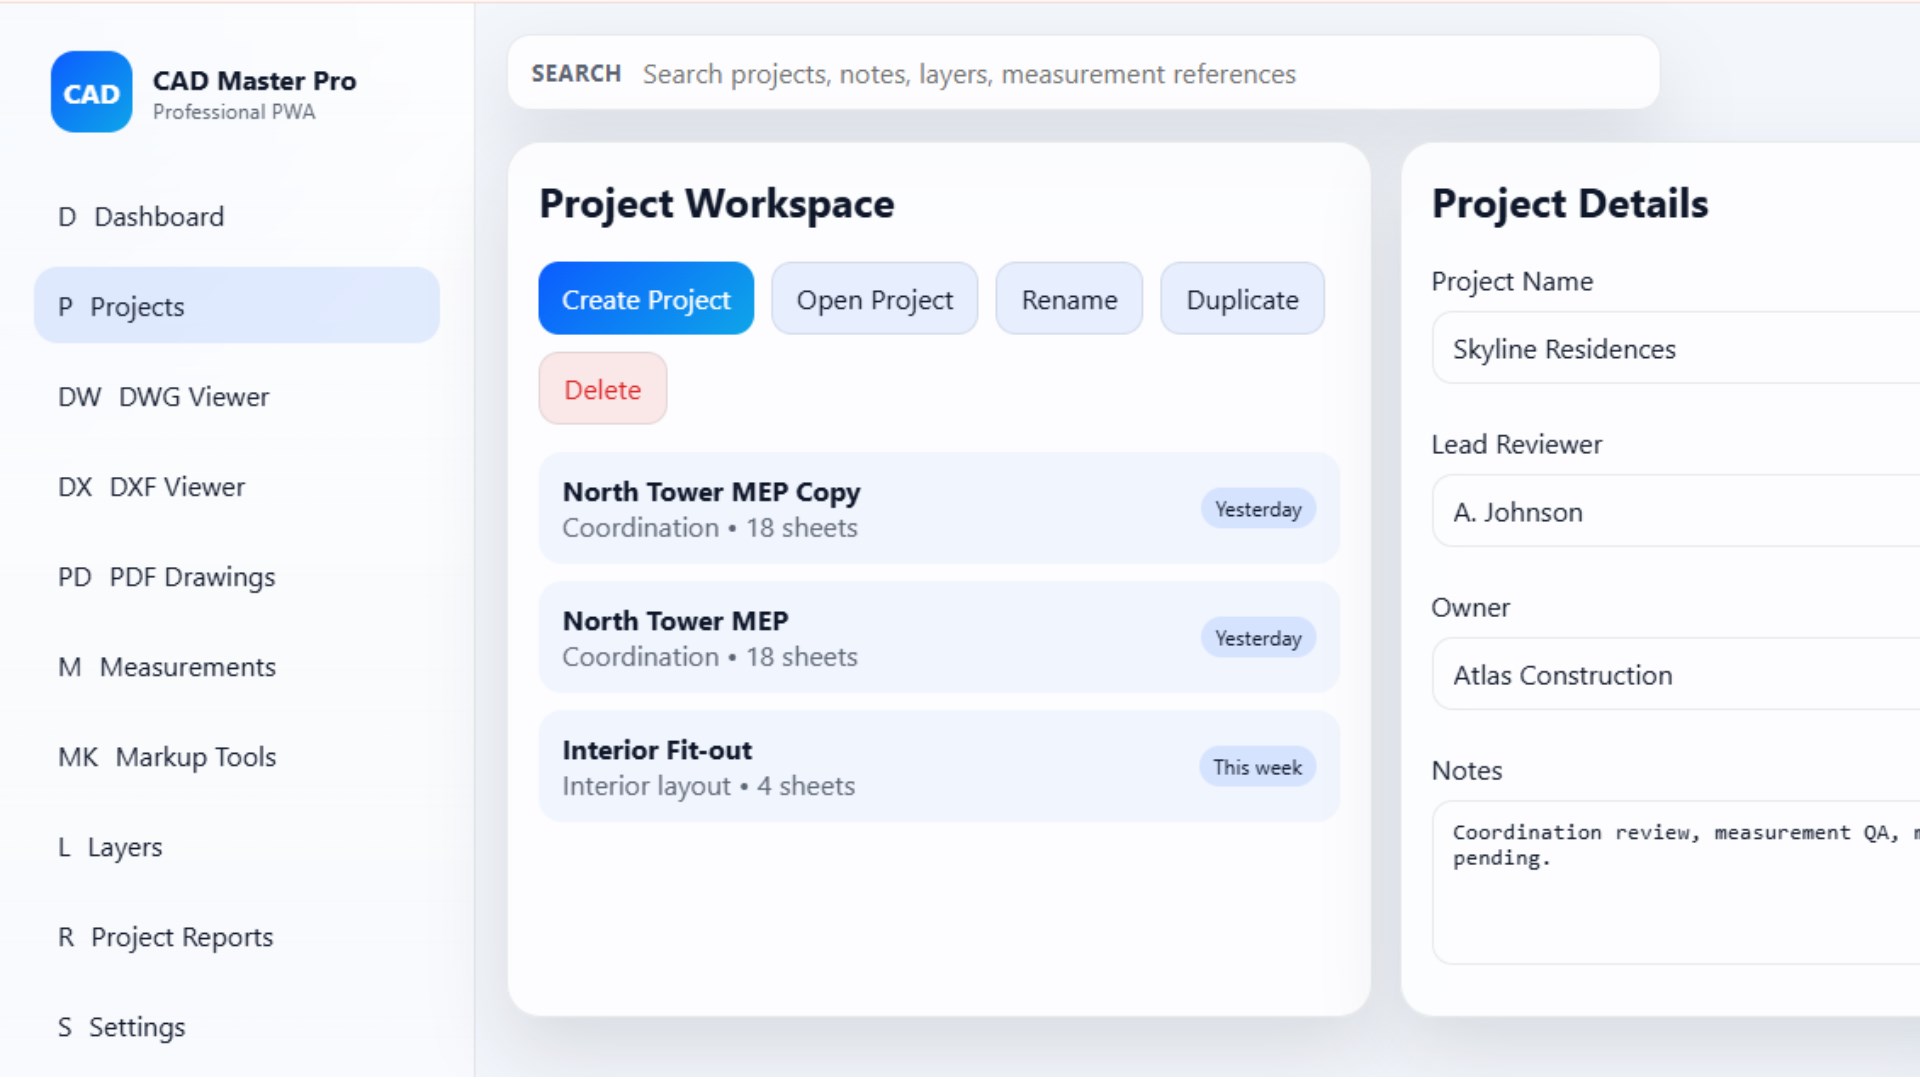Click the Project Details heading

tap(1569, 204)
